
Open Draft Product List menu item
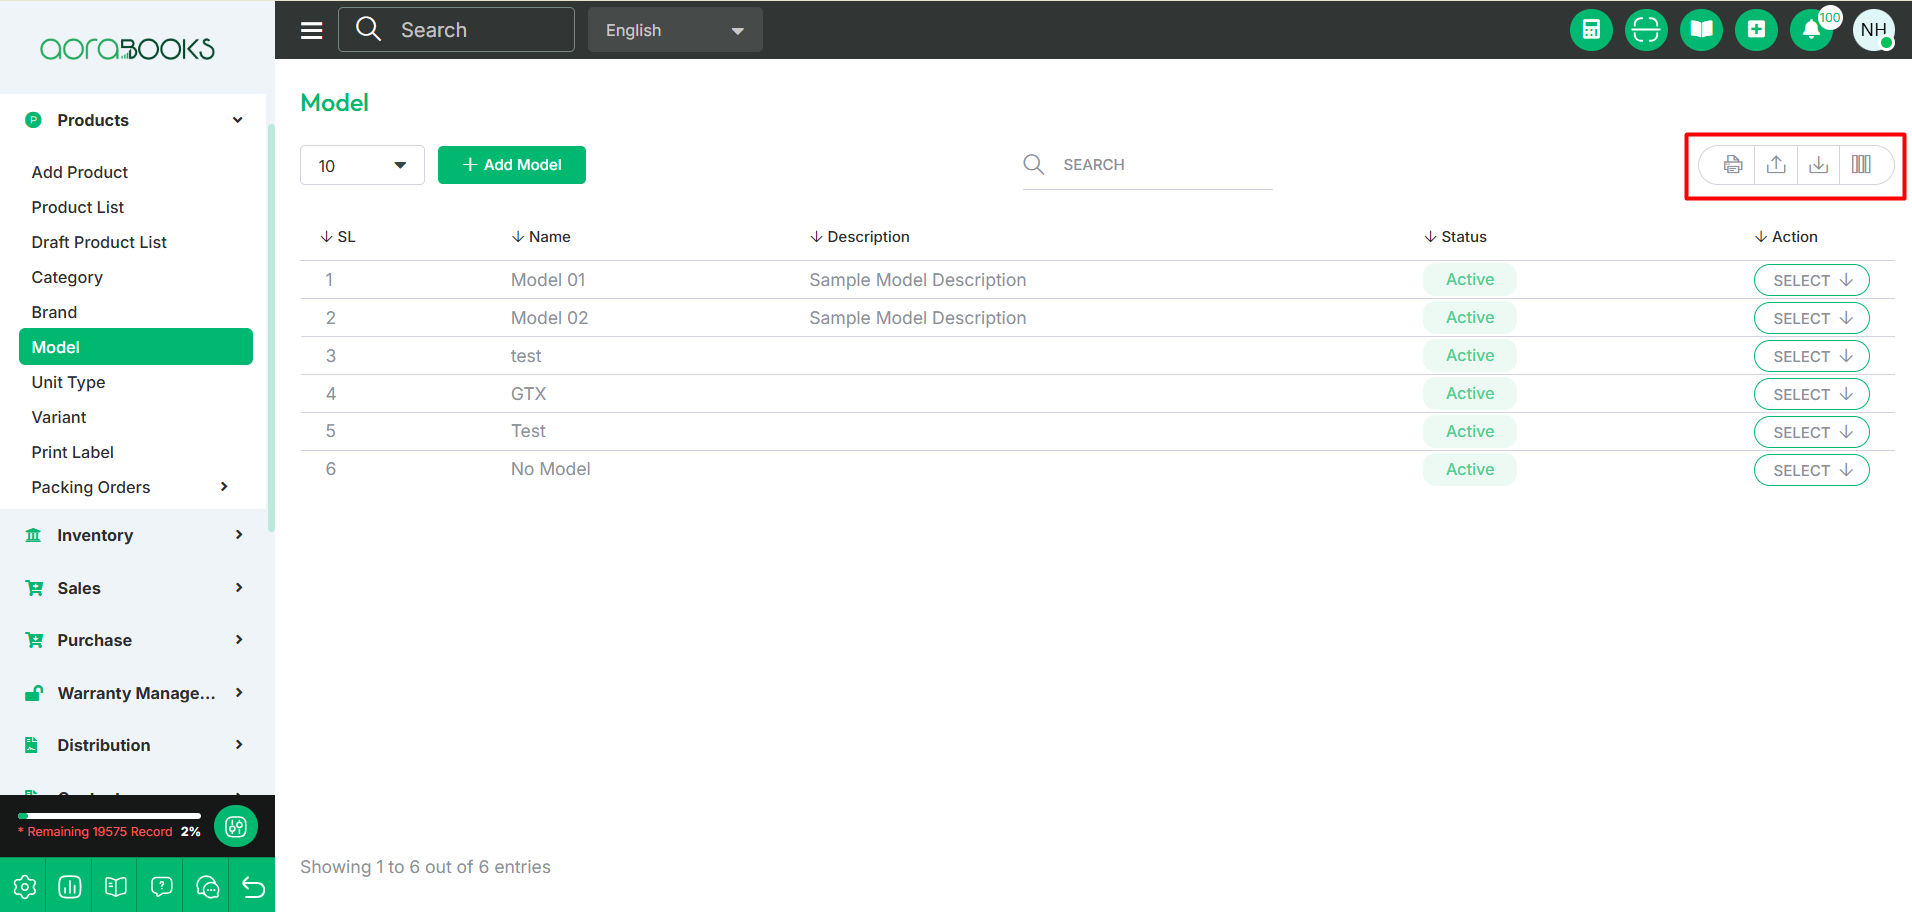(x=99, y=242)
